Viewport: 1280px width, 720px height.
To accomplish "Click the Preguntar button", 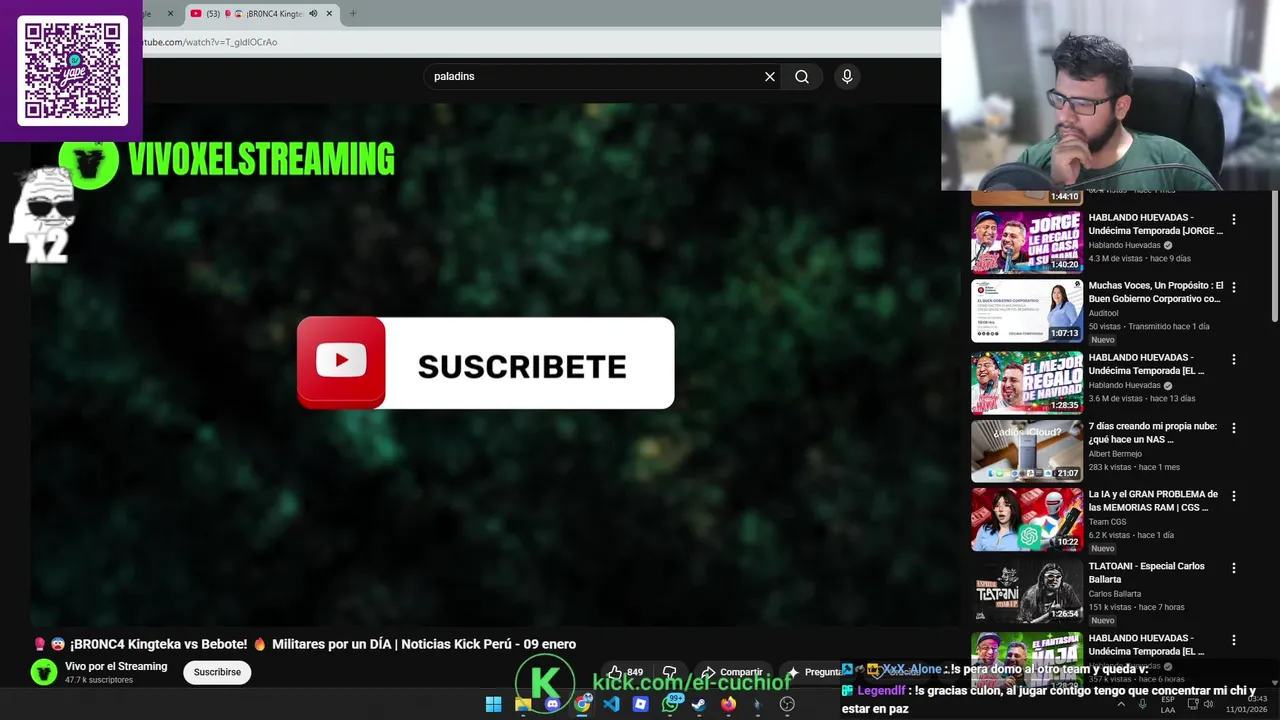I will point(817,672).
